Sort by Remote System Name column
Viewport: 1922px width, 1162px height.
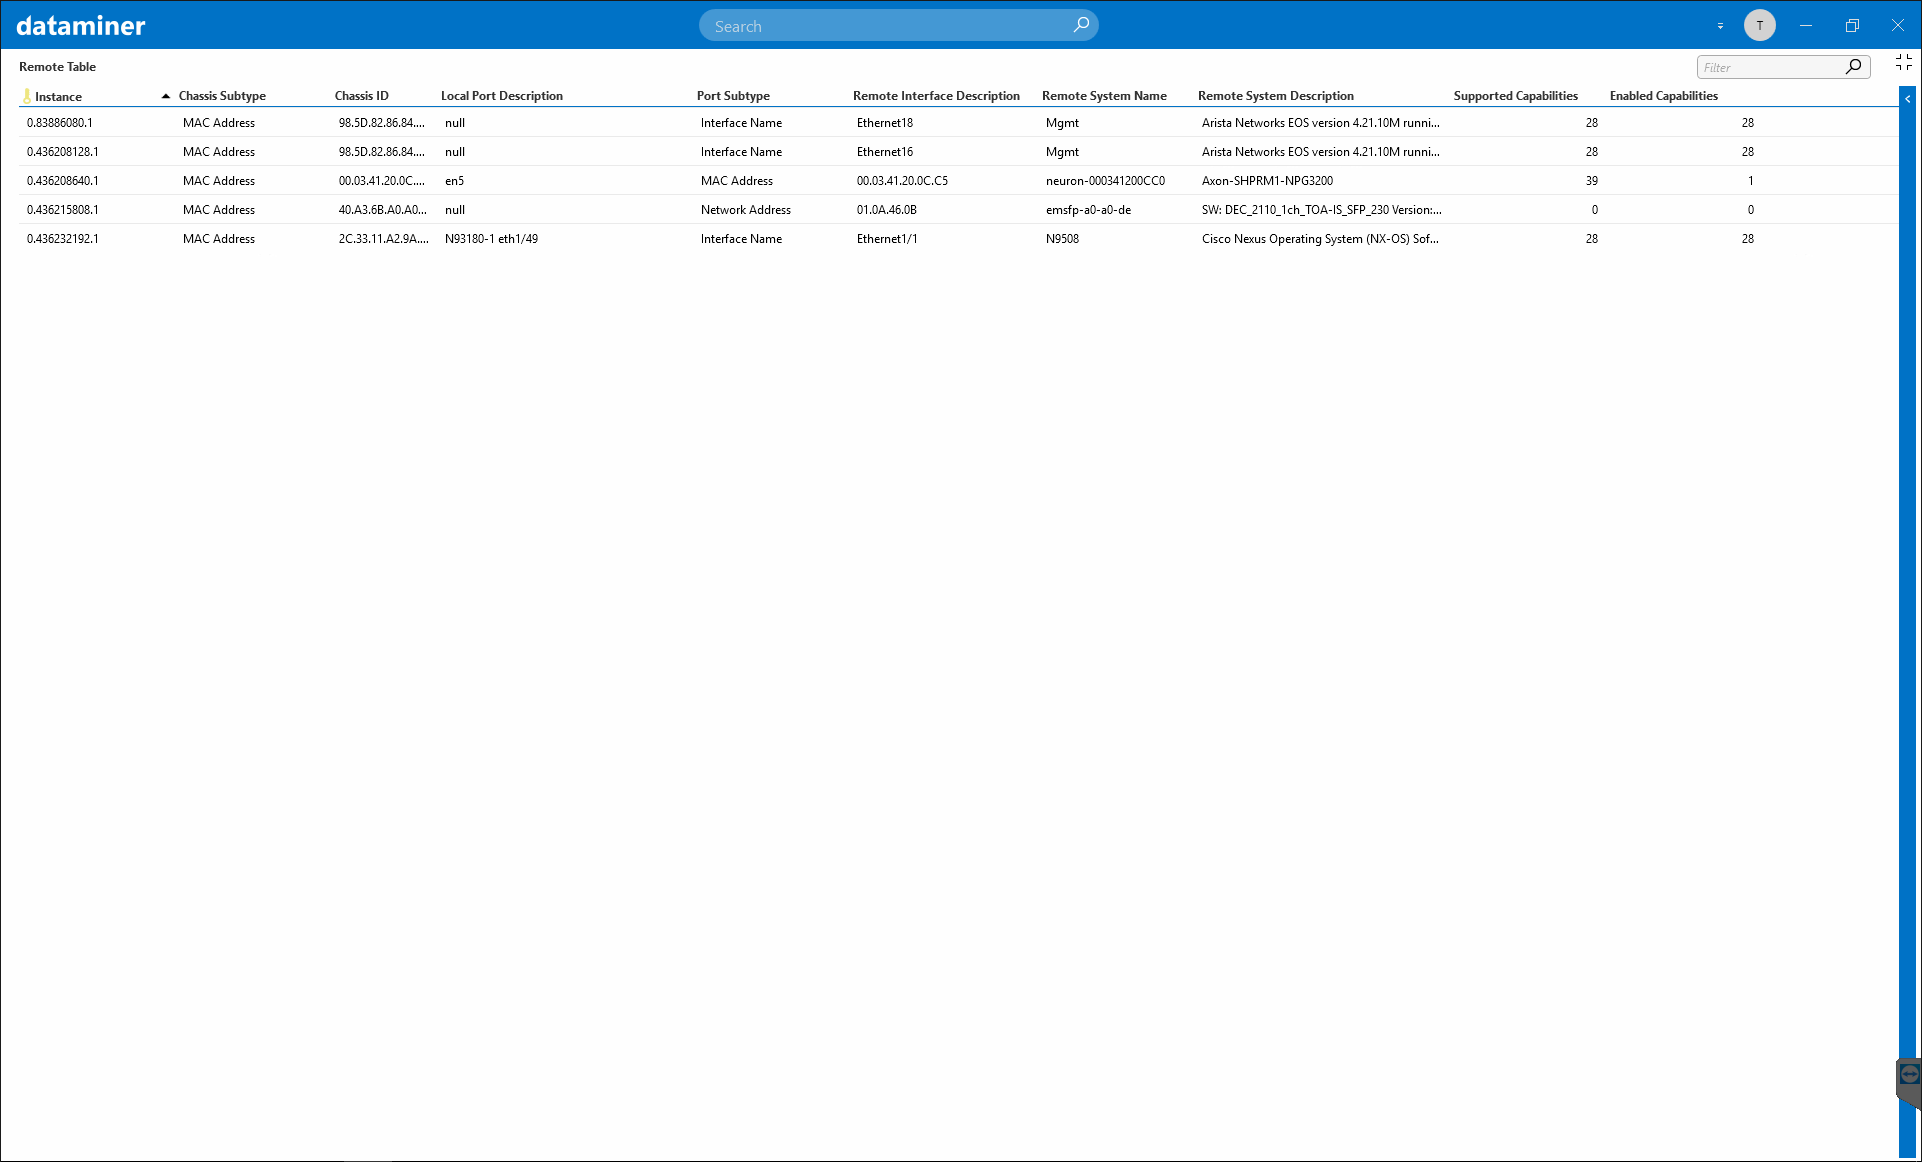pyautogui.click(x=1104, y=96)
